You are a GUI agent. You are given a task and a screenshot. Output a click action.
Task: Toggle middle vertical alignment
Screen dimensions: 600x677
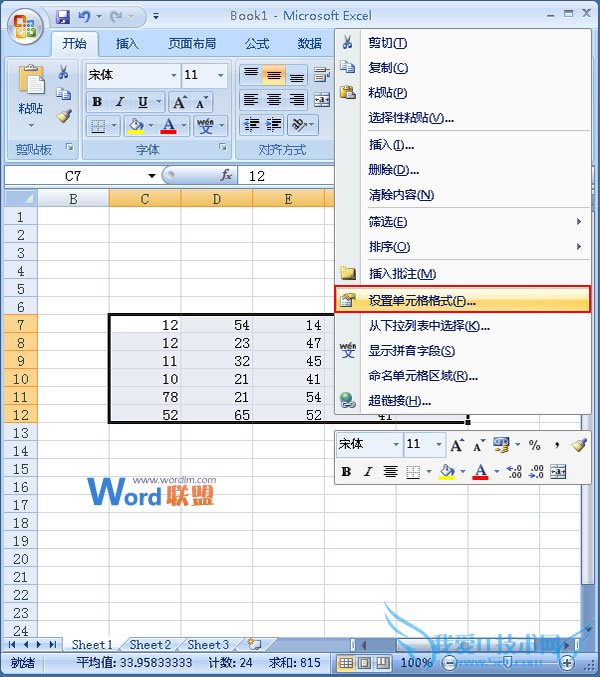pyautogui.click(x=274, y=74)
